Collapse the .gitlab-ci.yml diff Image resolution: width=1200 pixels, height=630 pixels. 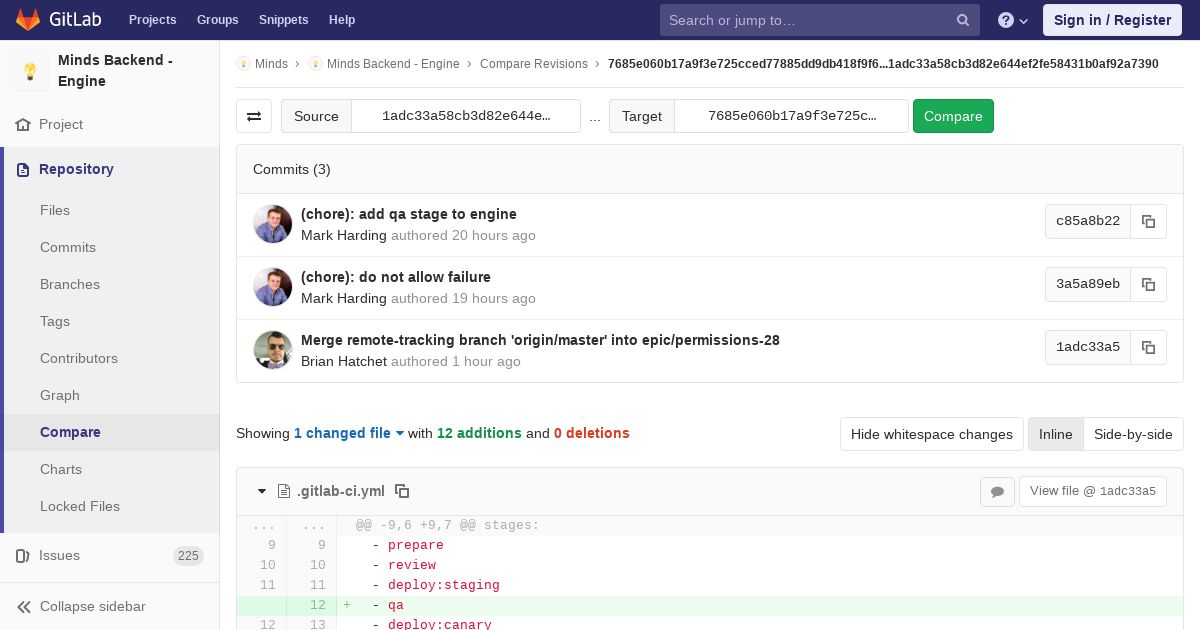pyautogui.click(x=262, y=491)
